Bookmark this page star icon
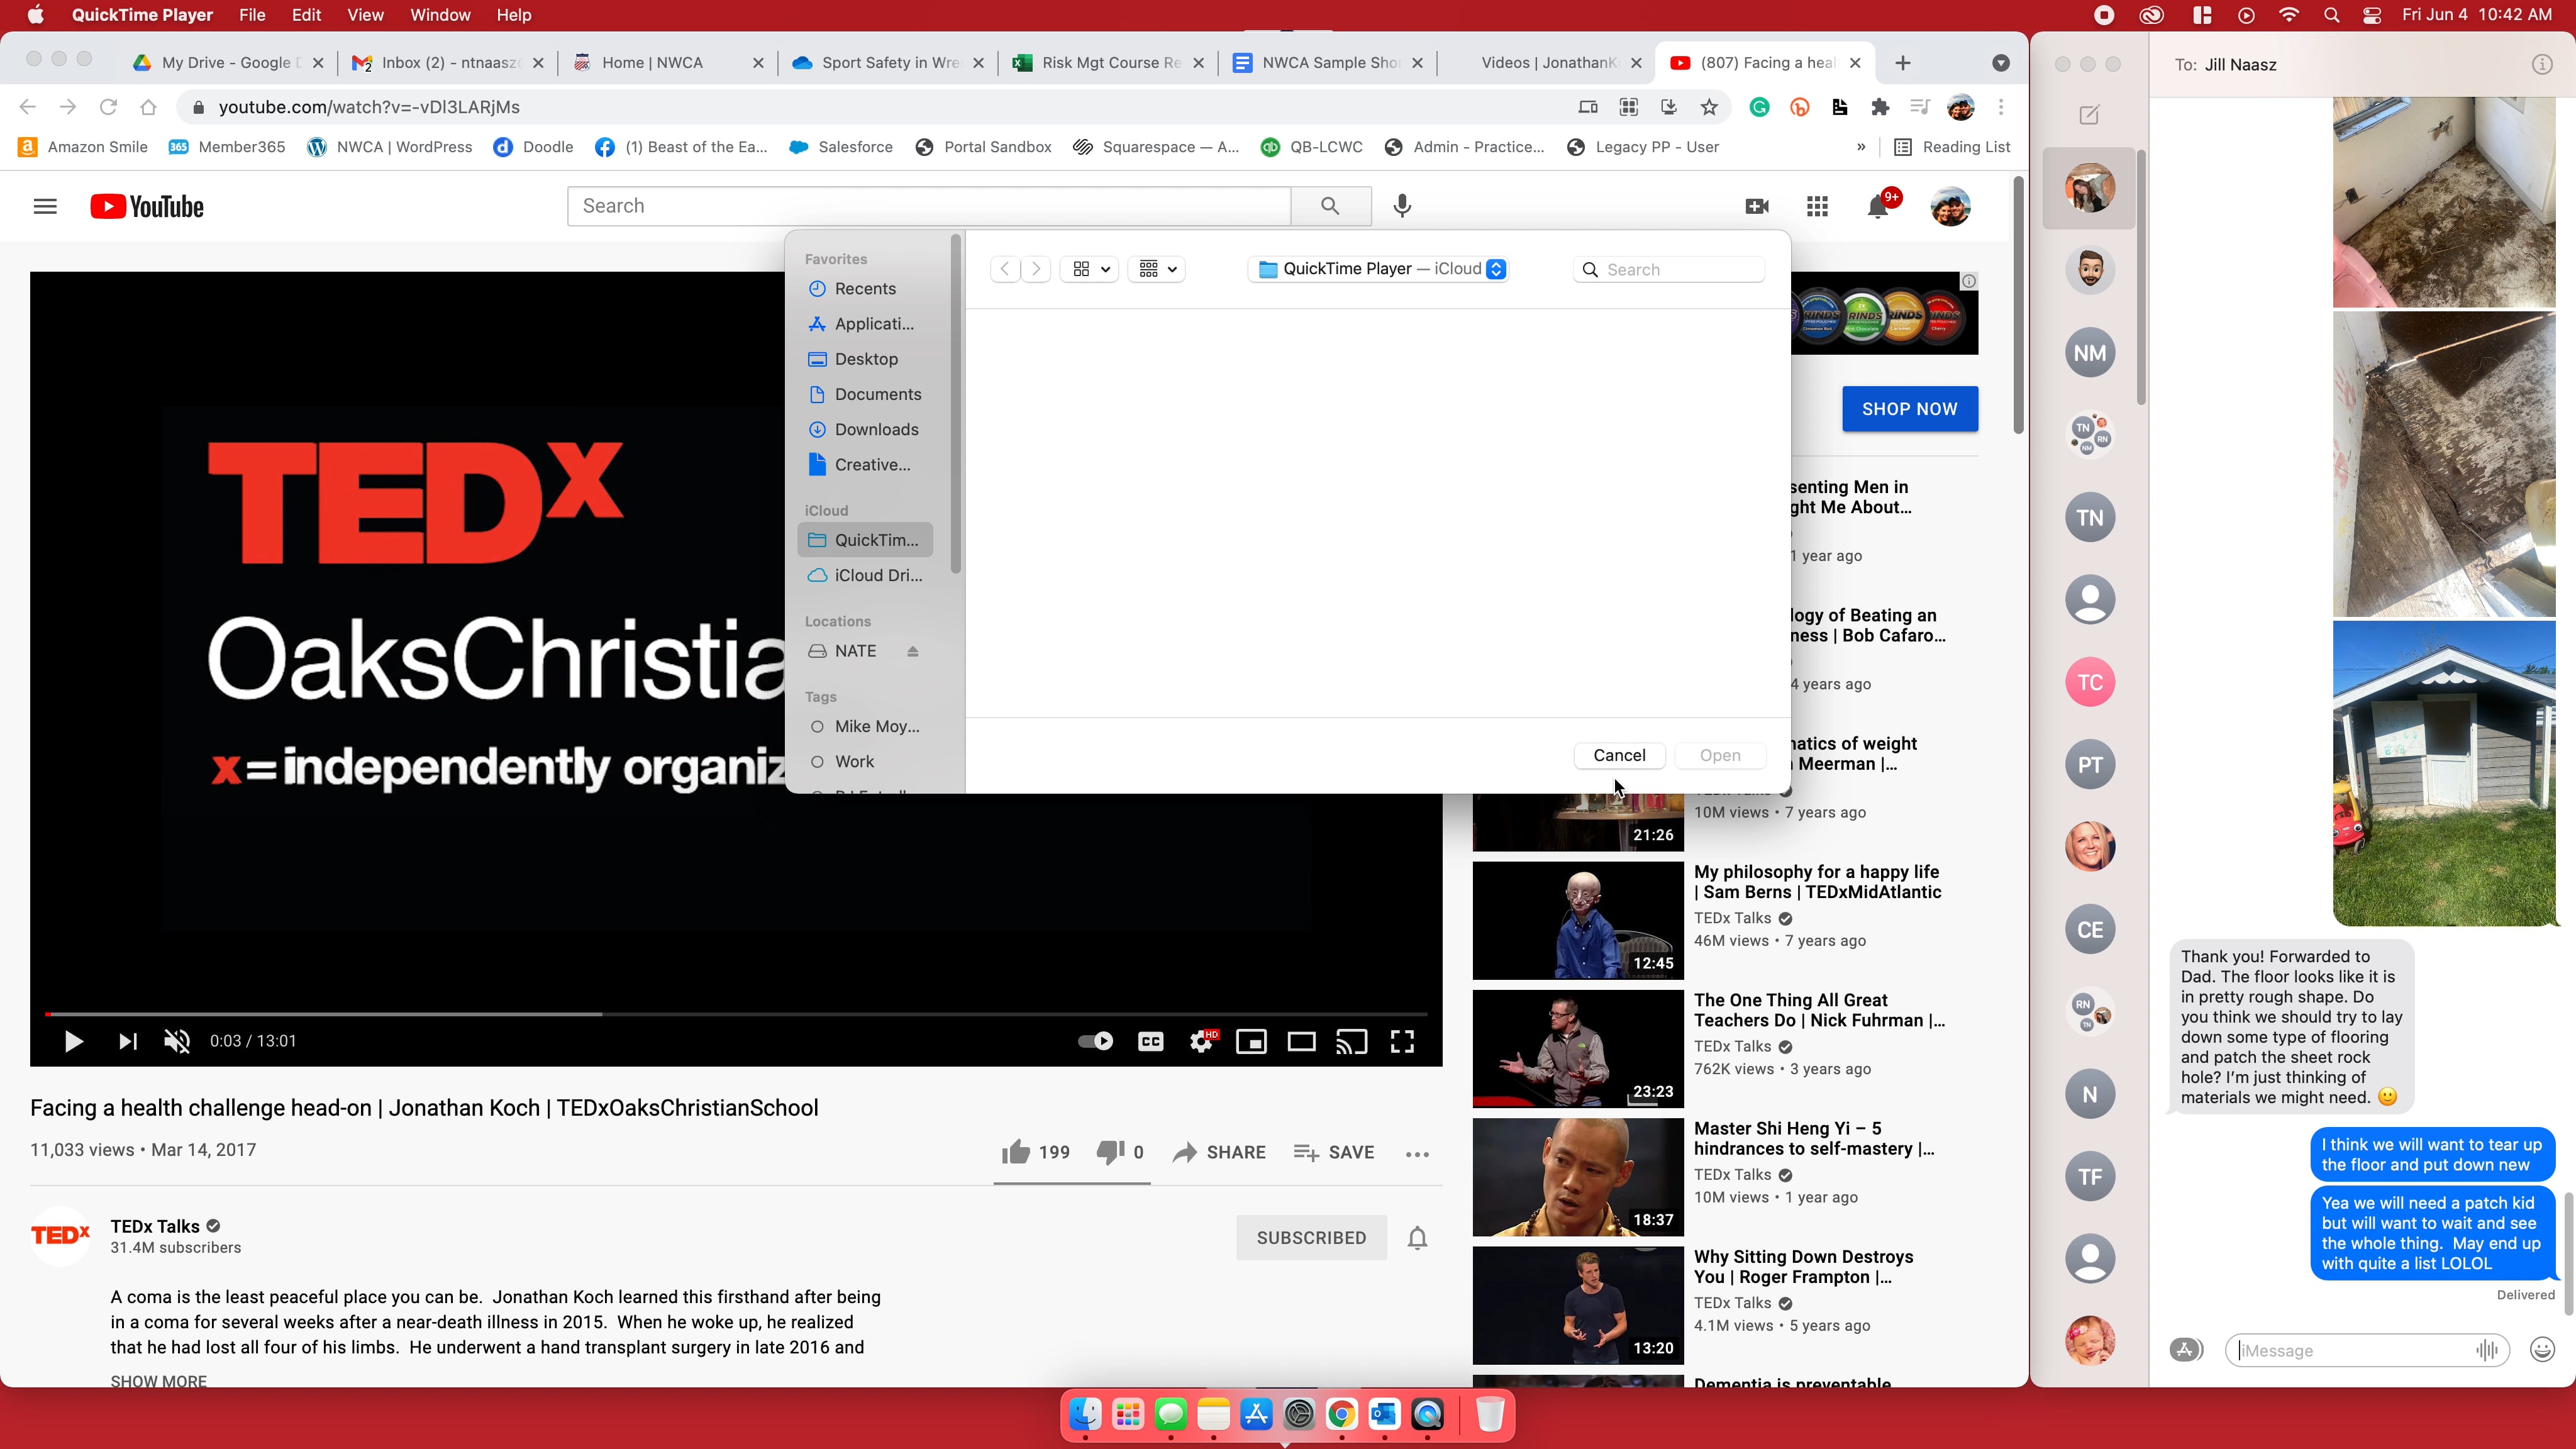The height and width of the screenshot is (1449, 2576). (x=1709, y=107)
